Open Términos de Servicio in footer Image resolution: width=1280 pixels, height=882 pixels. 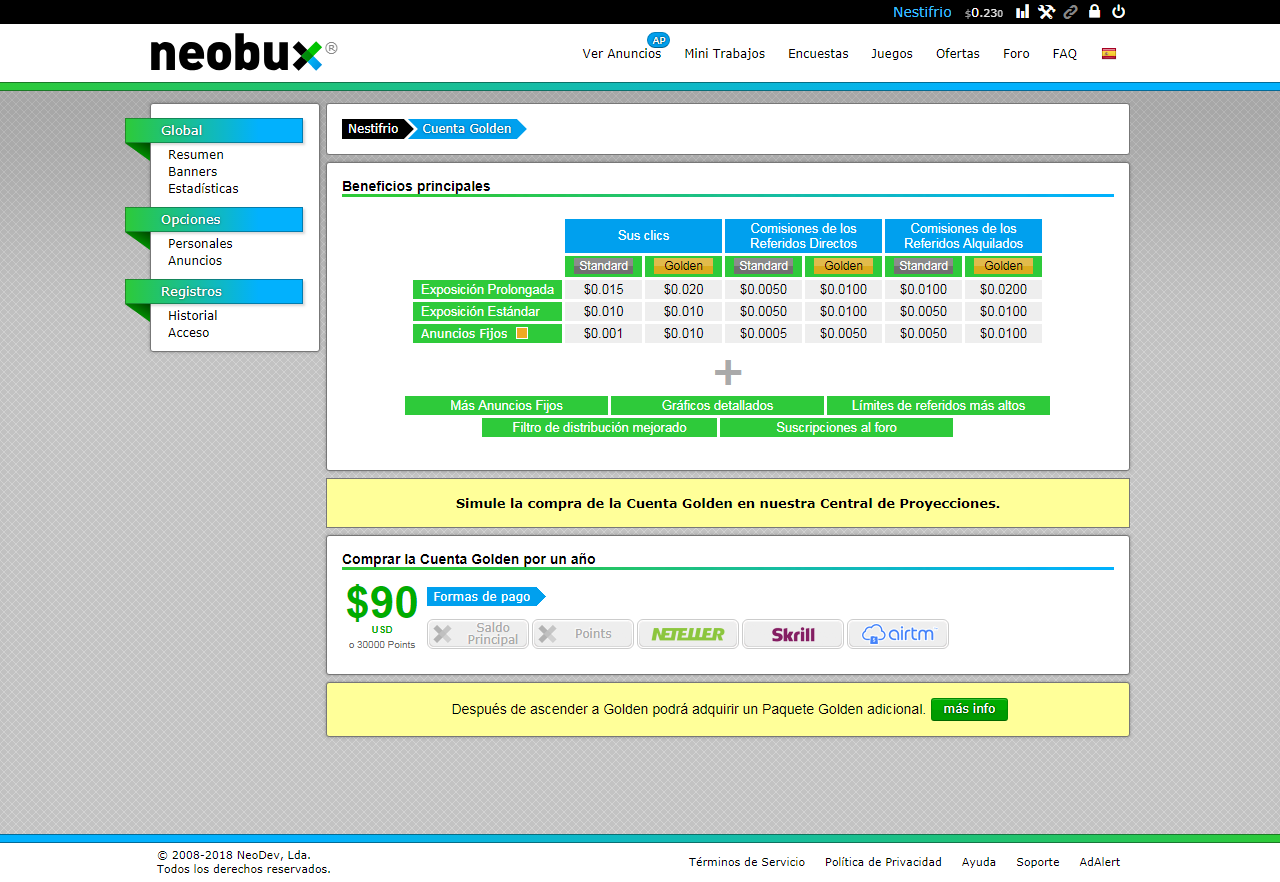pyautogui.click(x=747, y=862)
